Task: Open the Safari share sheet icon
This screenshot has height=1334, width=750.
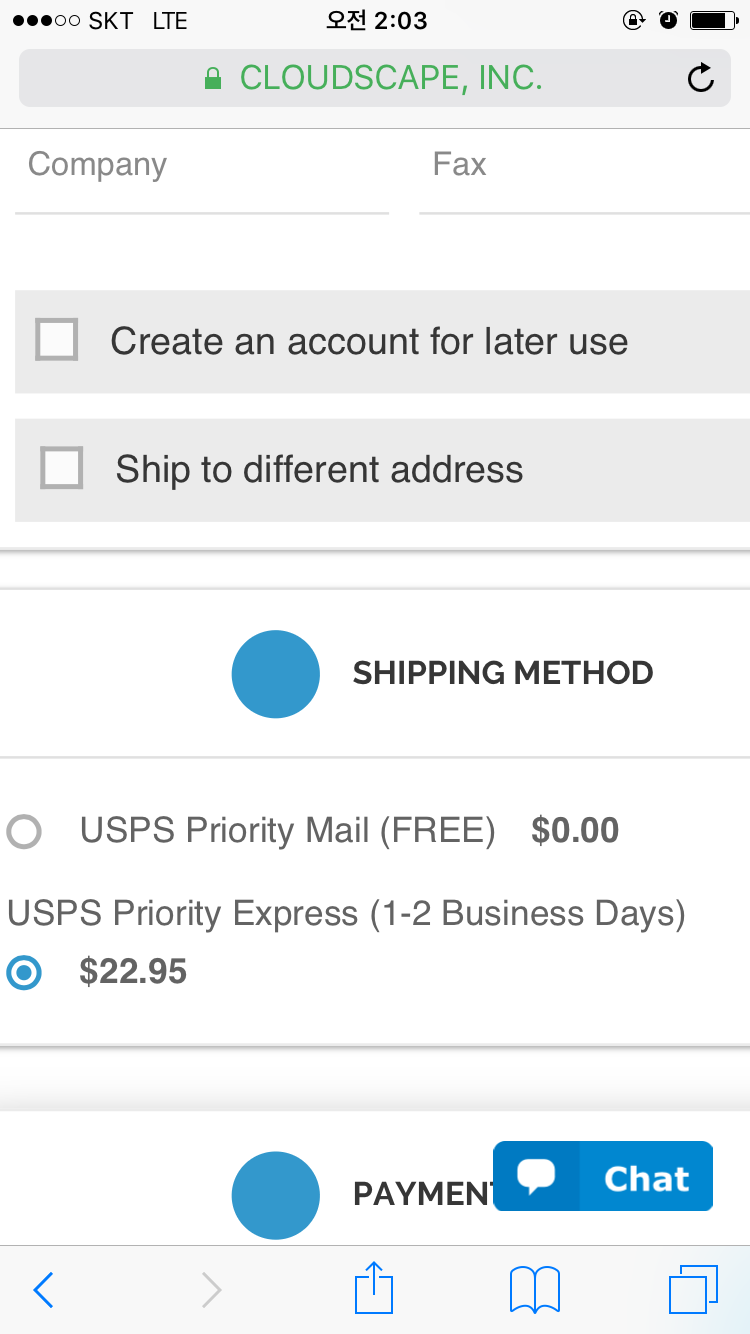Action: [x=374, y=1287]
